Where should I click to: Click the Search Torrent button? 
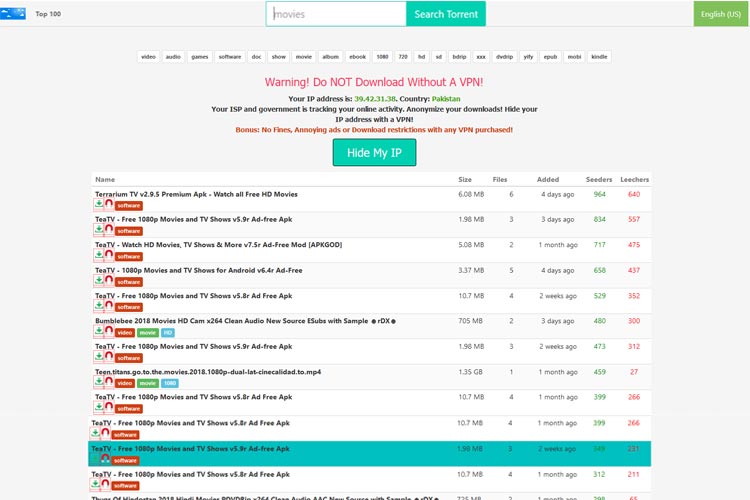click(x=446, y=14)
